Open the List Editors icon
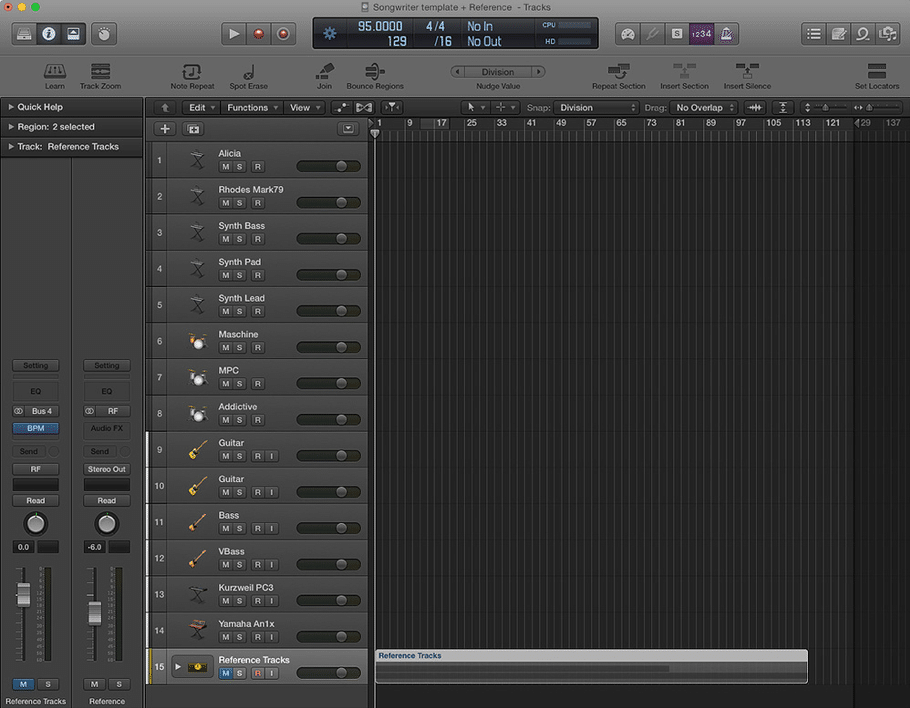The width and height of the screenshot is (910, 708). coord(814,34)
